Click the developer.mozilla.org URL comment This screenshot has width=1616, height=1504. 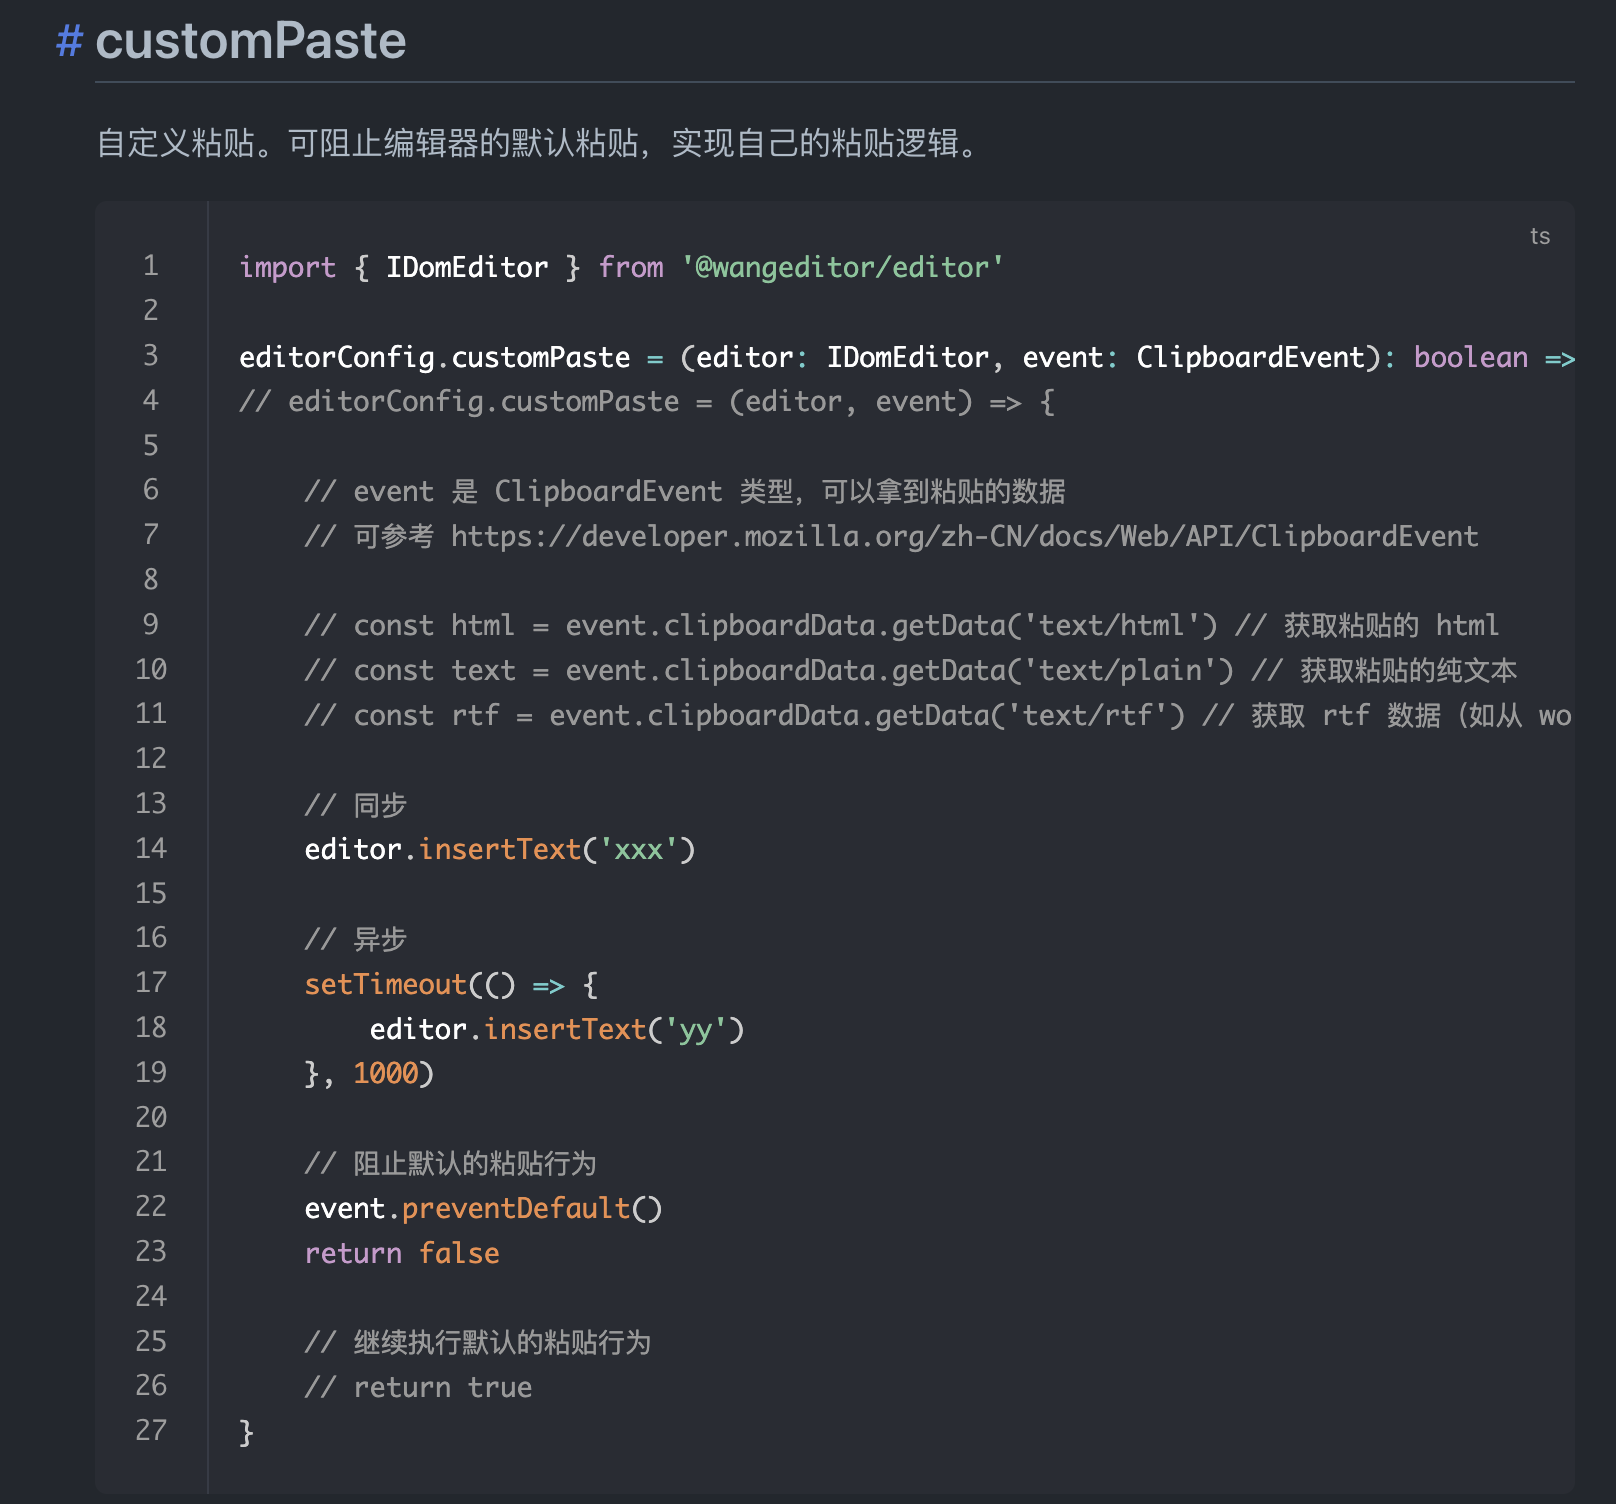click(891, 536)
